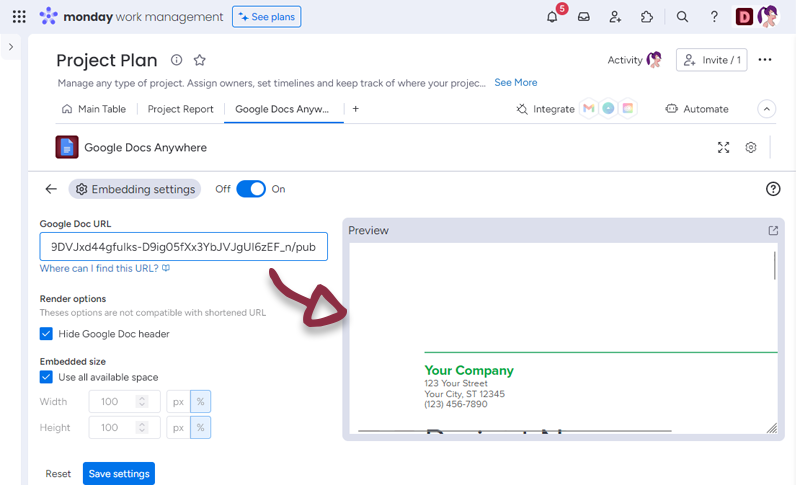Screen dimensions: 800x485
Task: Expand the widget to fullscreen
Action: 724,148
